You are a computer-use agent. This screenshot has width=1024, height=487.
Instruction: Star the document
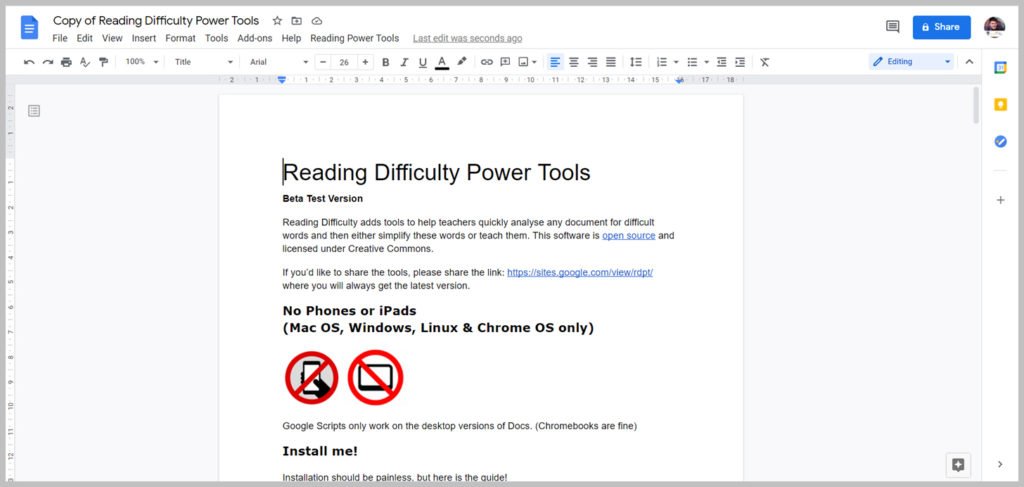point(277,21)
